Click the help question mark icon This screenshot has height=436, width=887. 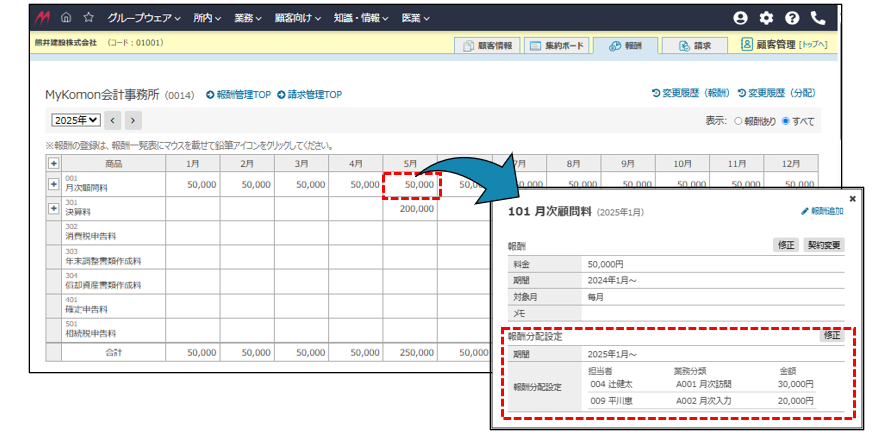[x=792, y=18]
